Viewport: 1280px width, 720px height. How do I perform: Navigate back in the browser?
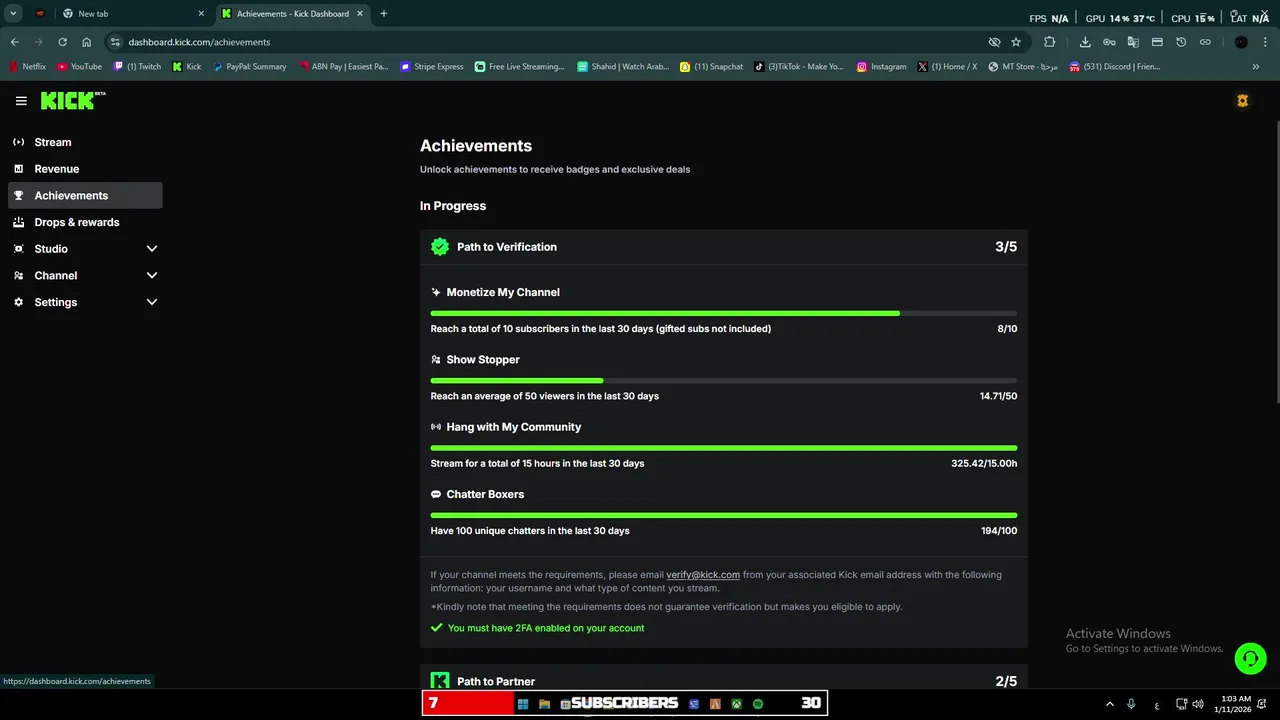coord(14,42)
